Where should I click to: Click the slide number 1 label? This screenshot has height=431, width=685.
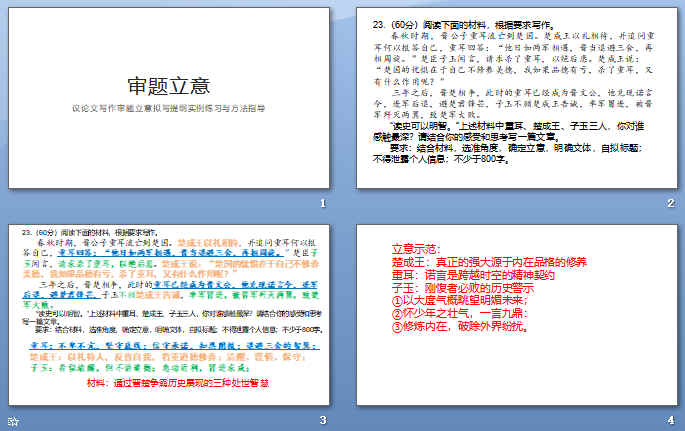pos(322,204)
